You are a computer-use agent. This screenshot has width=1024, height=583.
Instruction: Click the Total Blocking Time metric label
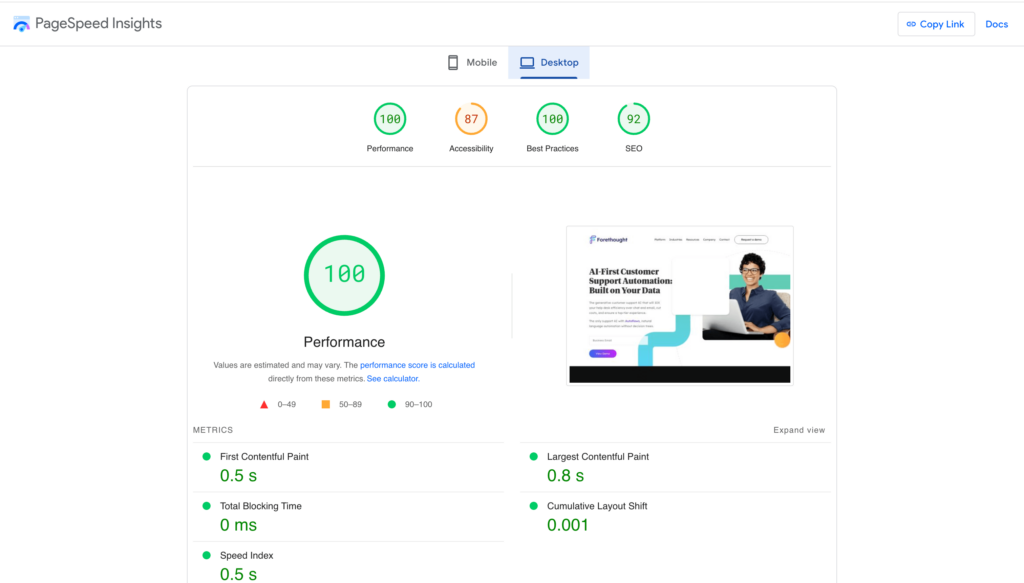click(x=261, y=506)
